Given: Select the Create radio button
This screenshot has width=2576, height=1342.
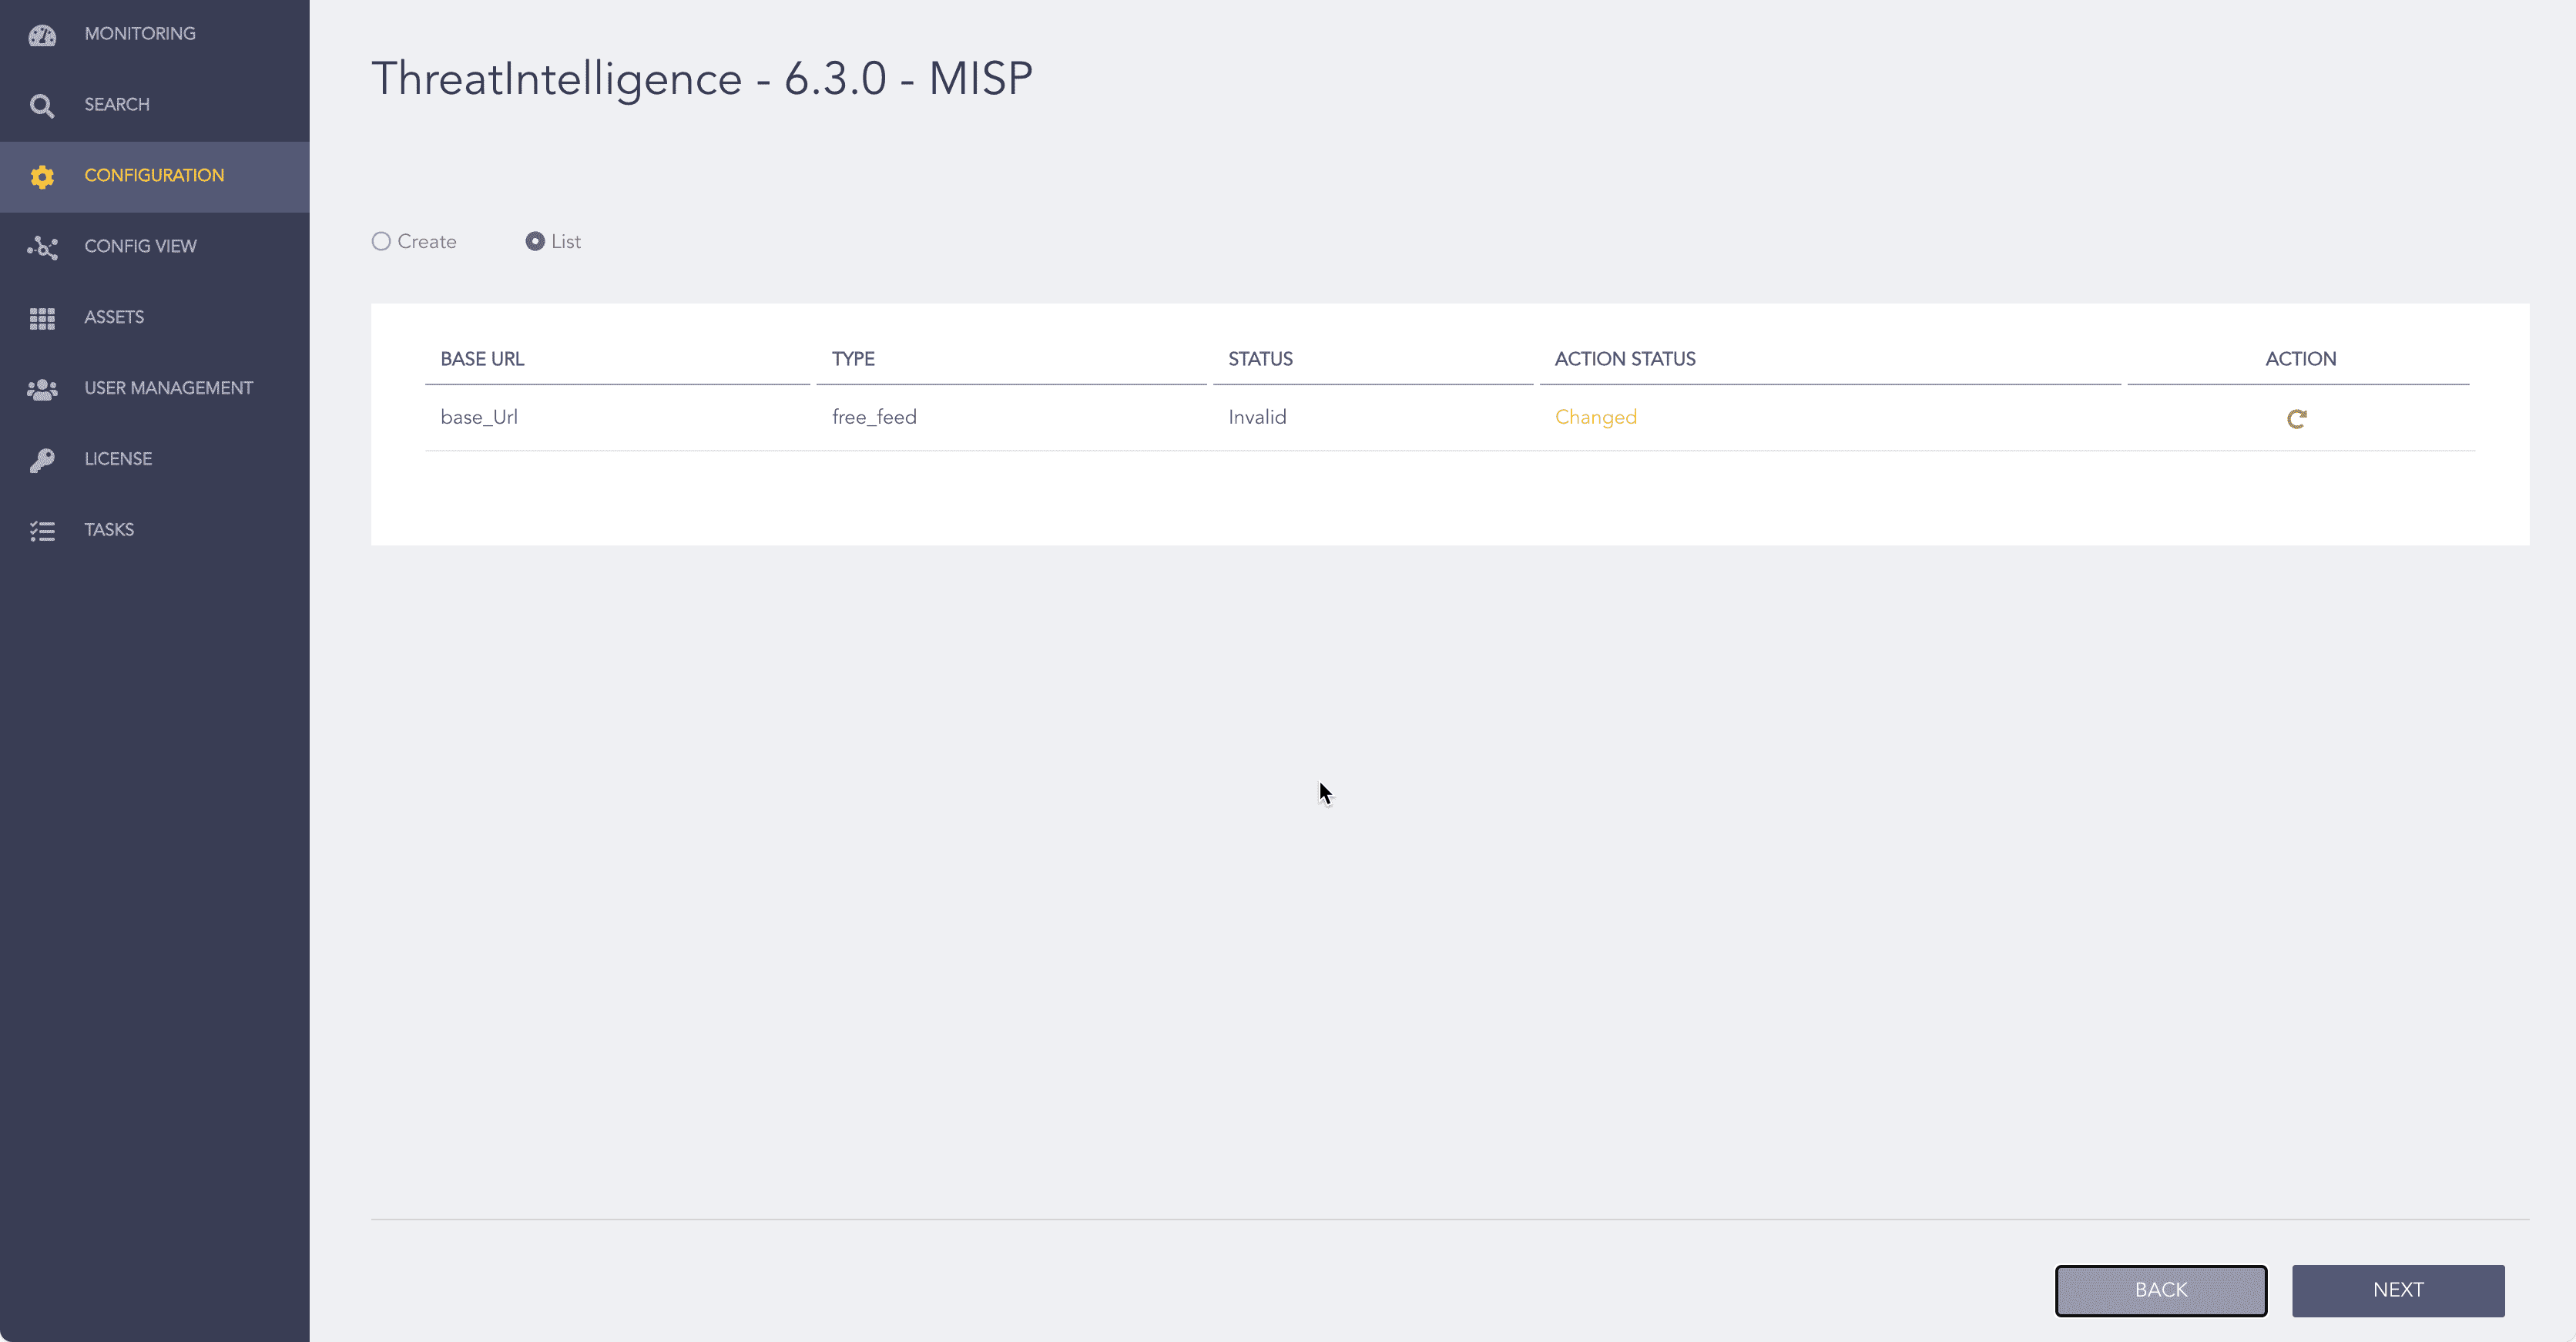Looking at the screenshot, I should (x=381, y=241).
